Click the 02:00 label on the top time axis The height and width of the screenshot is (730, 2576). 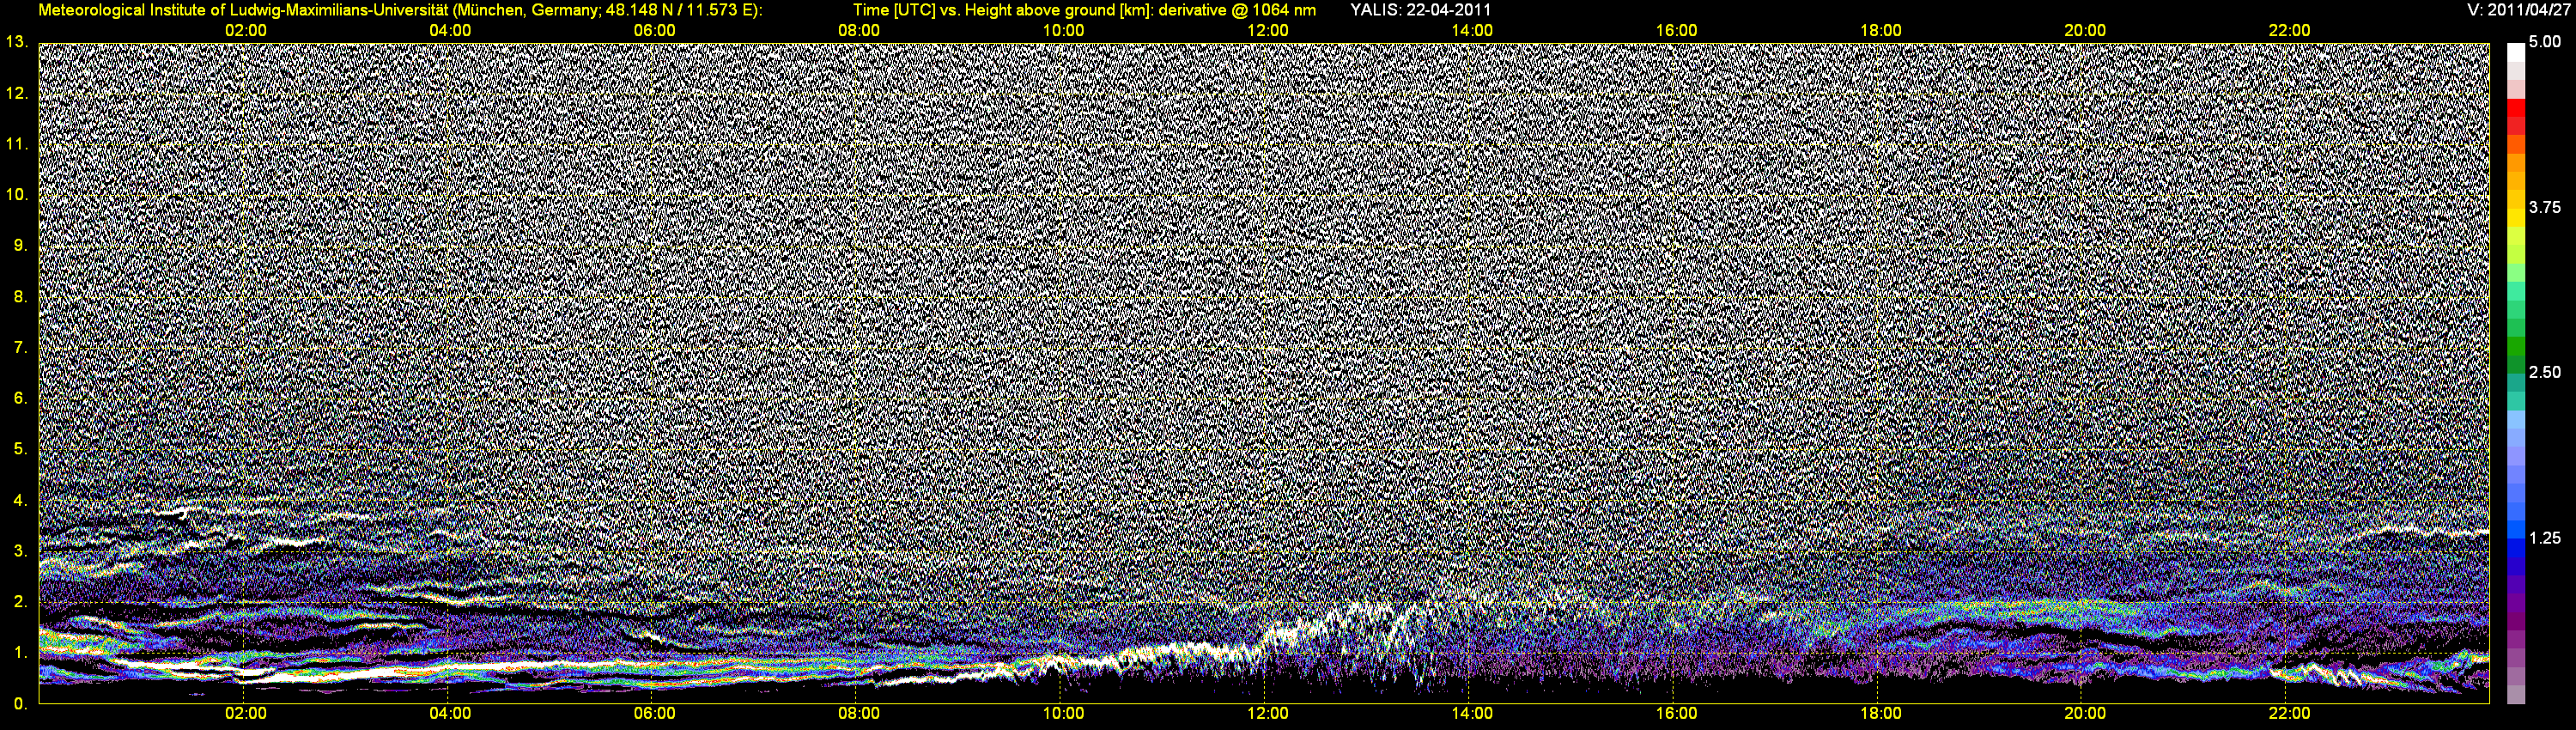click(x=245, y=31)
